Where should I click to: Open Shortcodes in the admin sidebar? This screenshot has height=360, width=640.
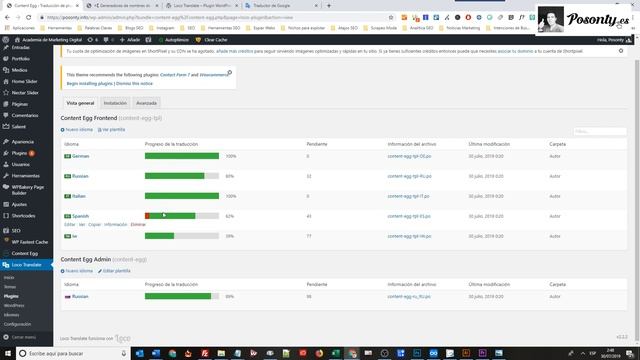(23, 216)
